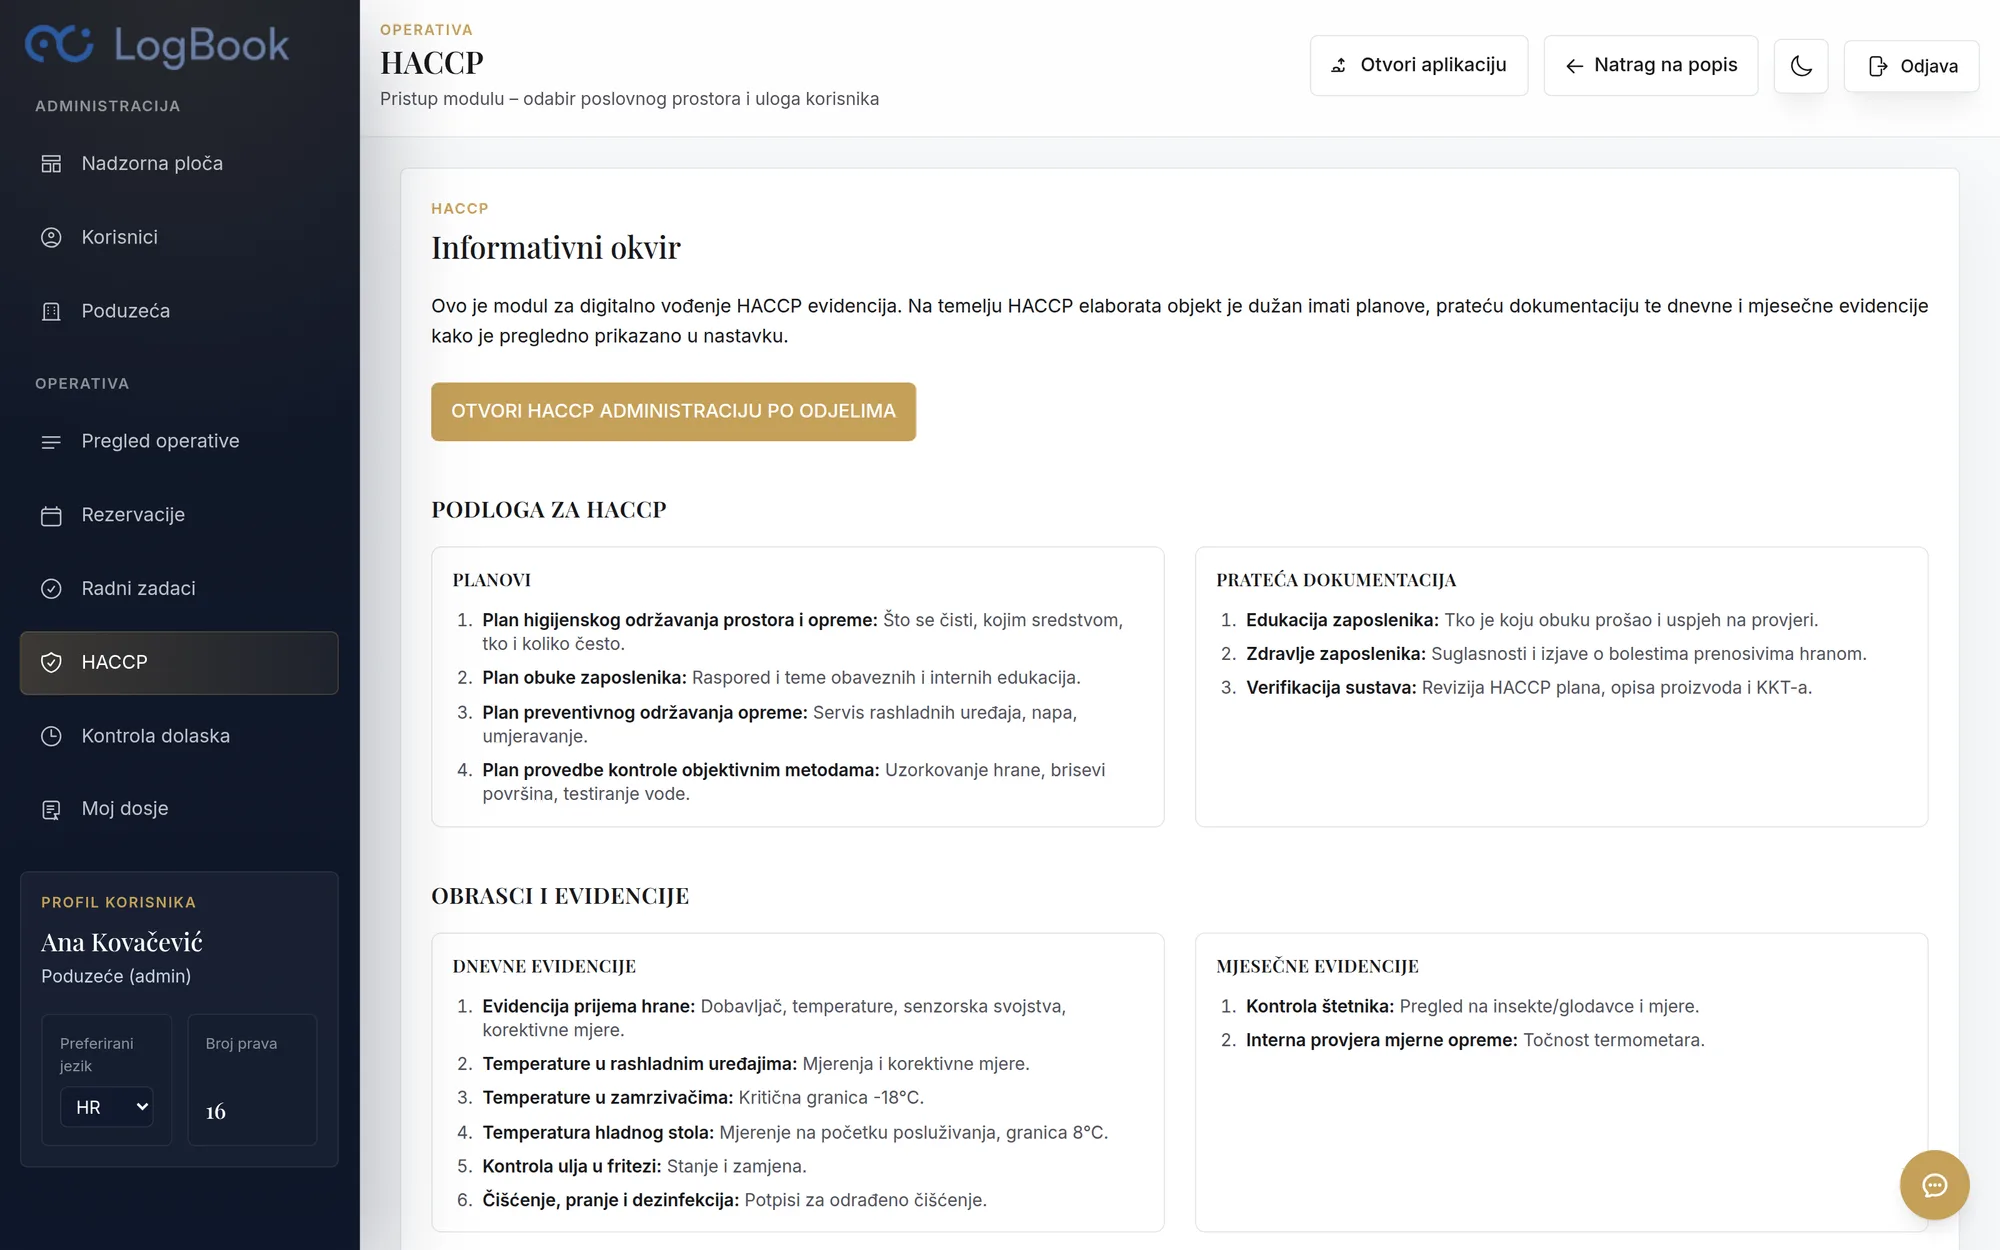Click the Ana Kovačević profile name
Screen dimensions: 2000x1250
tap(122, 942)
